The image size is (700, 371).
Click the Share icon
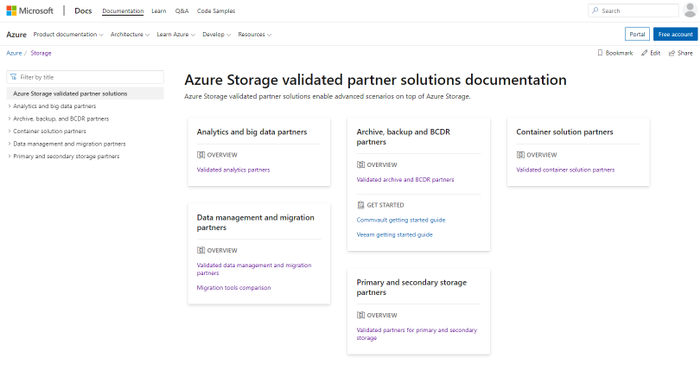[x=671, y=53]
